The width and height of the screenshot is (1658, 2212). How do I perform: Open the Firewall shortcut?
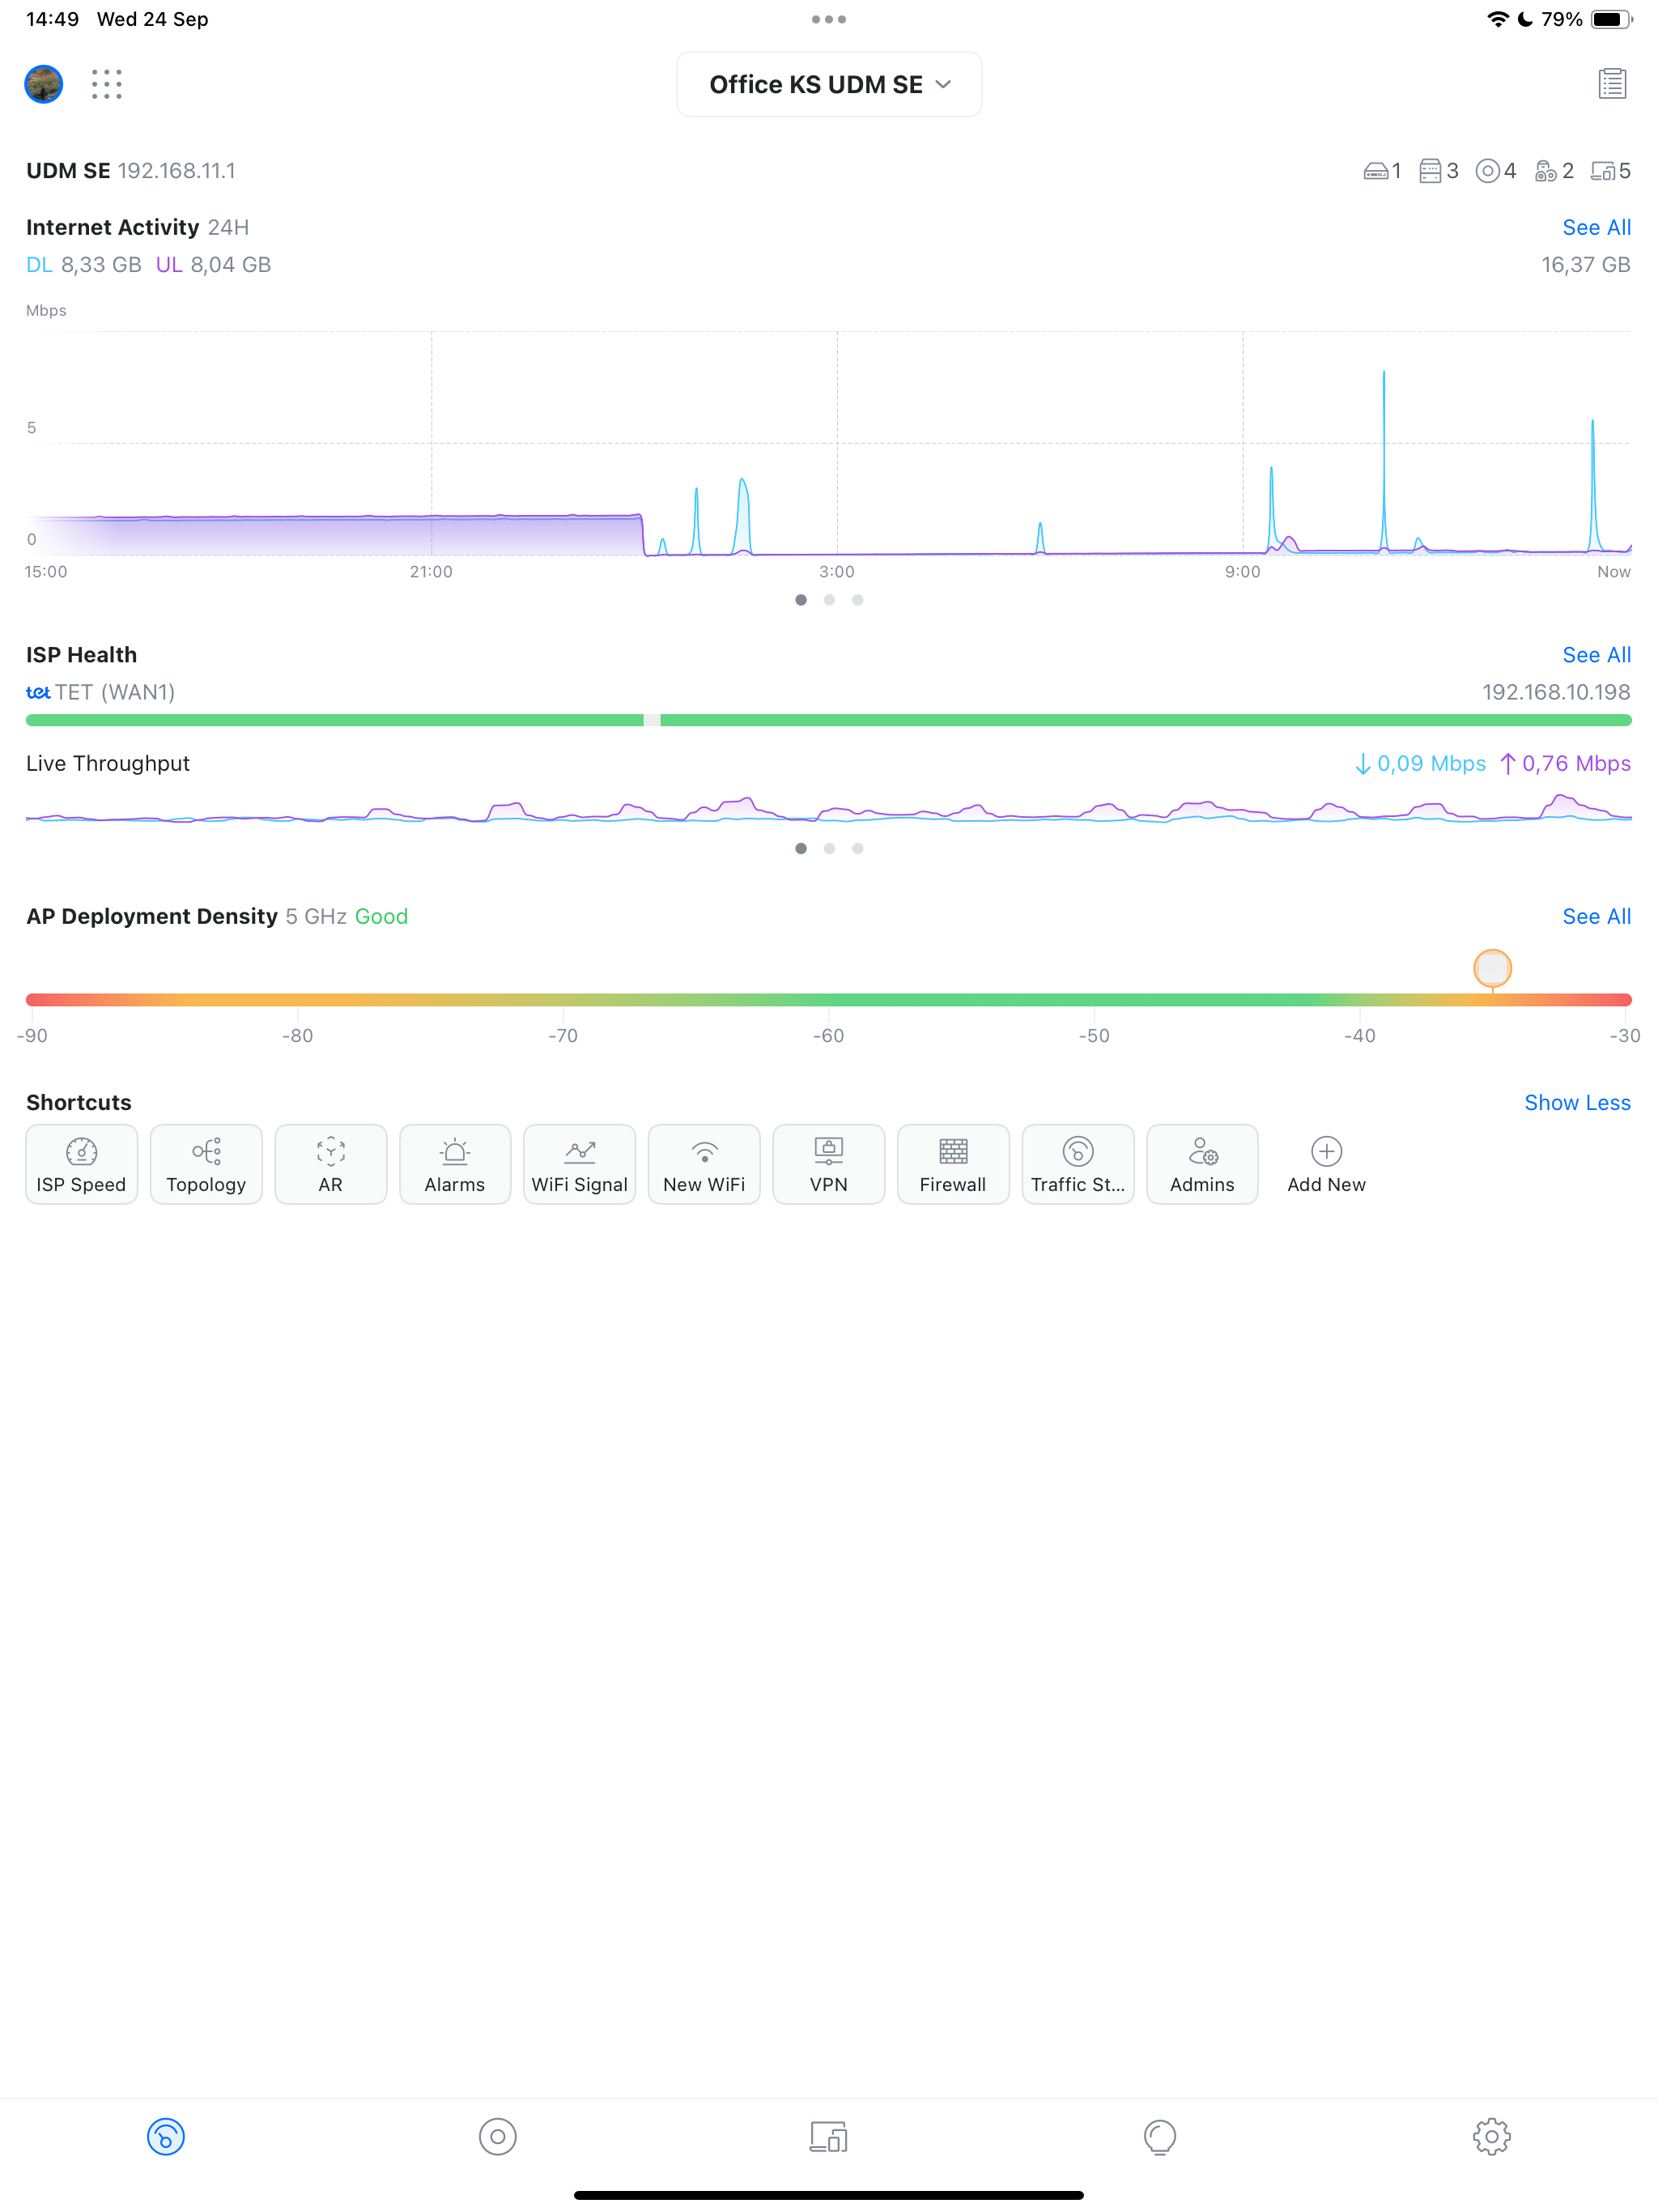[952, 1164]
